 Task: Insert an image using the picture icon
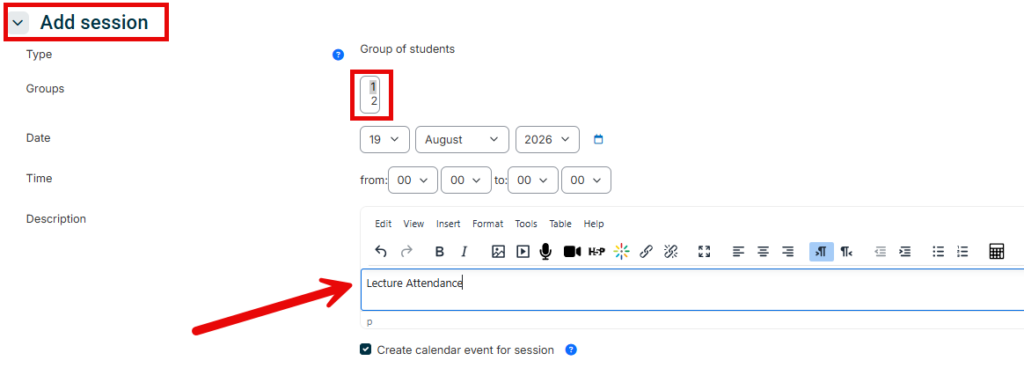498,252
